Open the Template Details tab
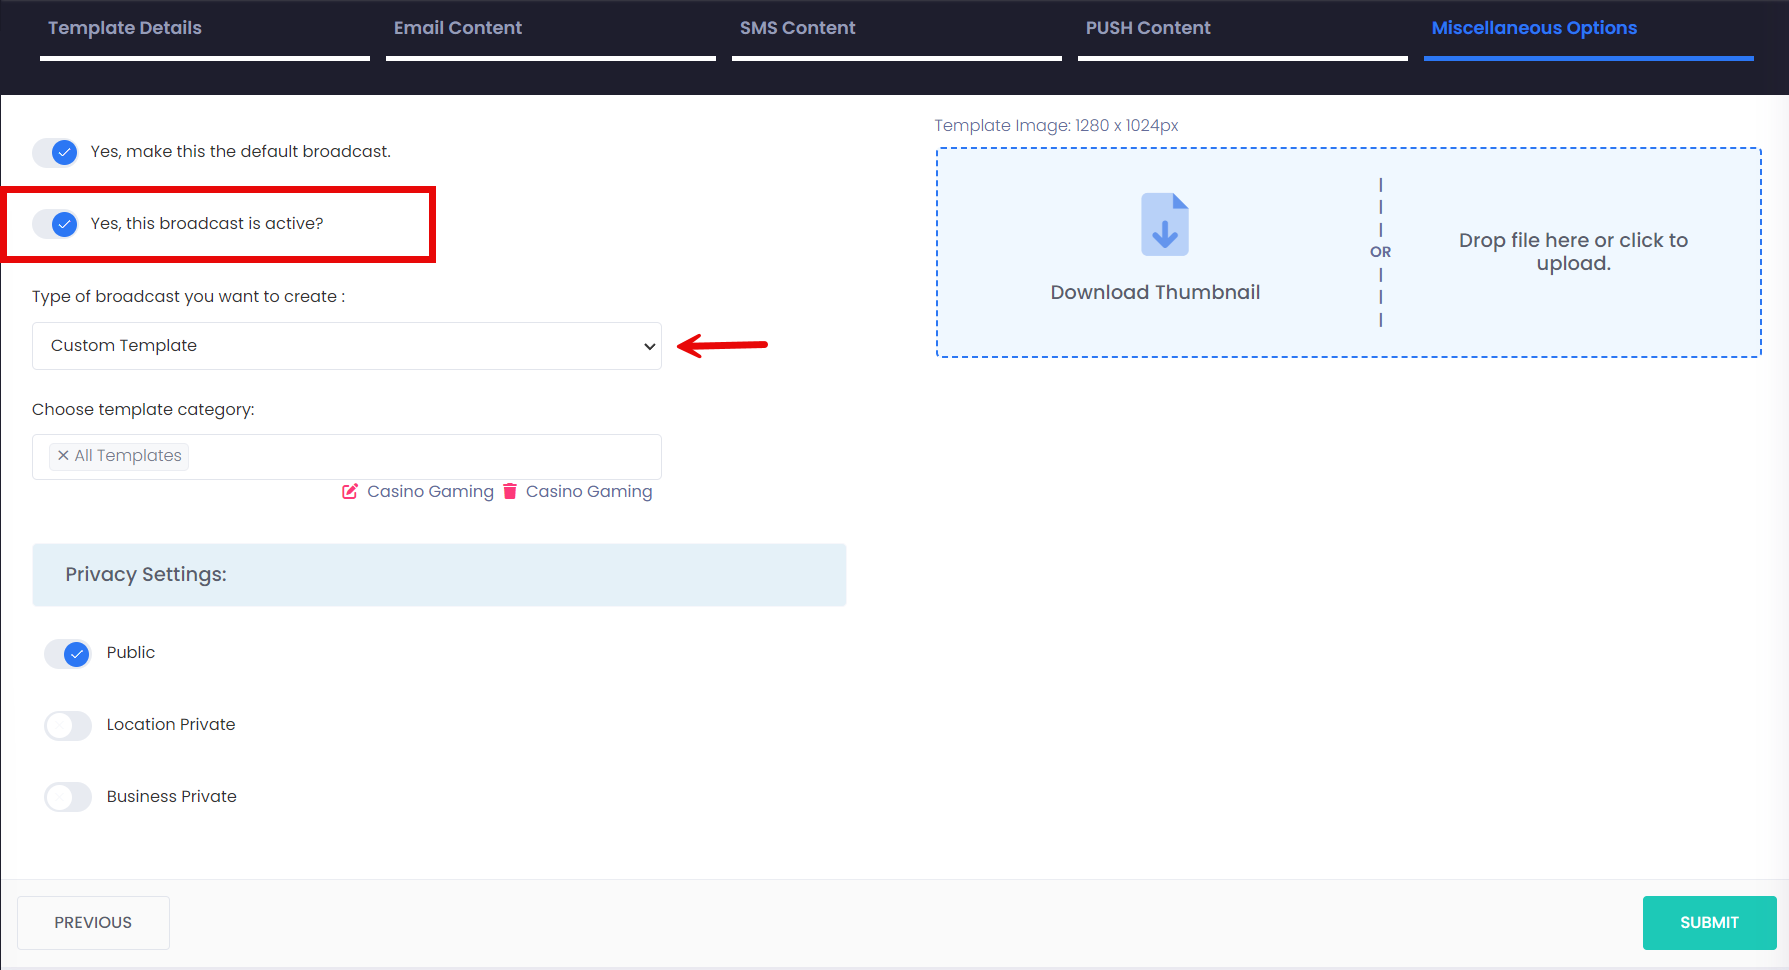The image size is (1789, 970). tap(125, 28)
